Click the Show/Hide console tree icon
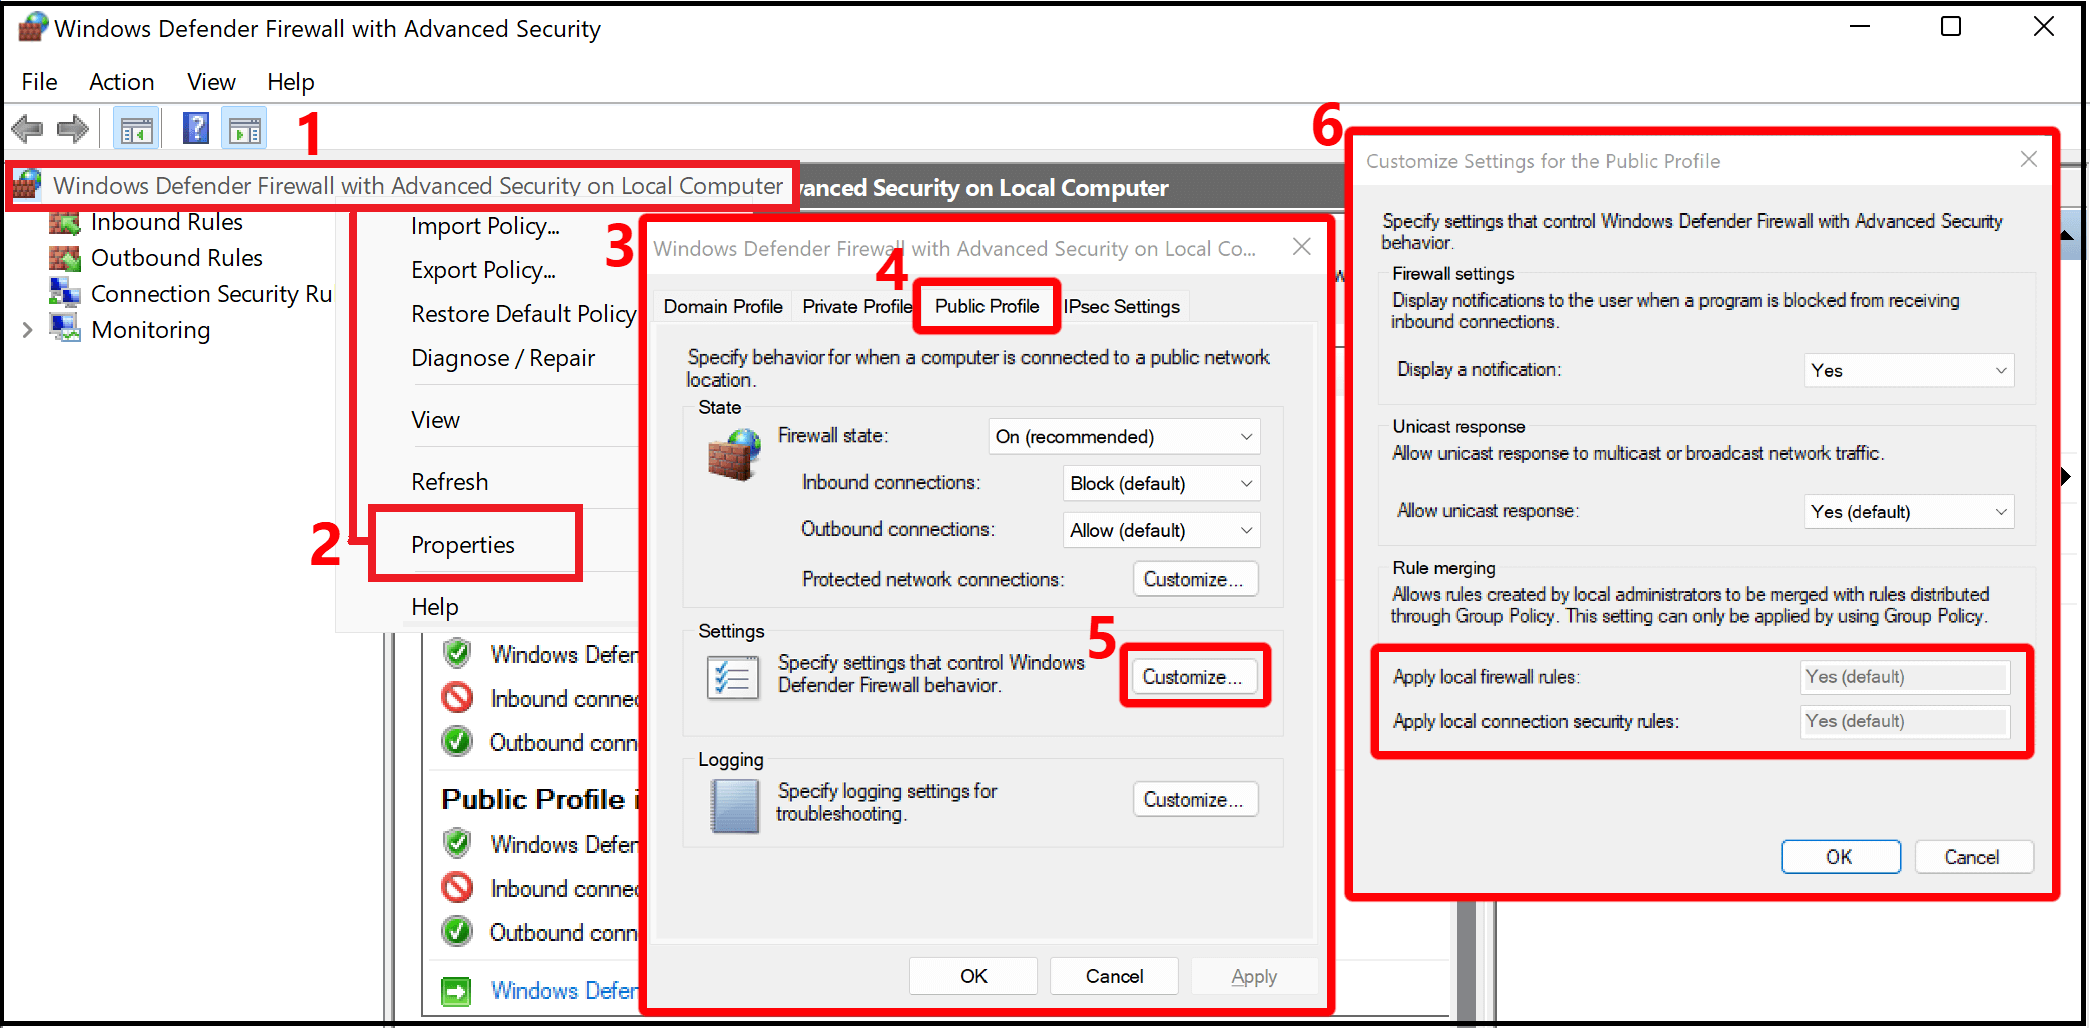The height and width of the screenshot is (1028, 2090). point(136,128)
